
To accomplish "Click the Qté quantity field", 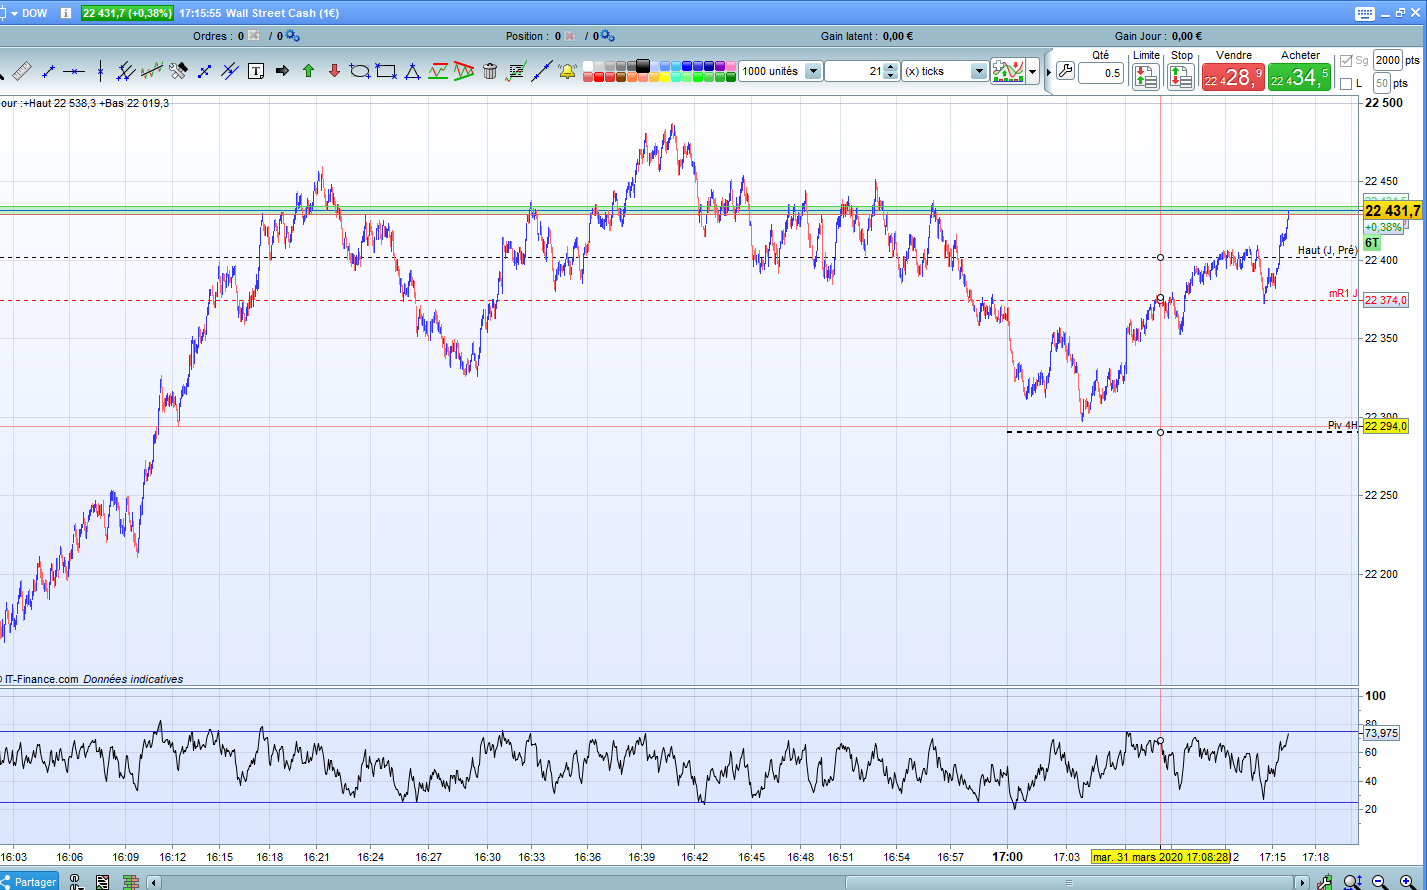I will click(1101, 73).
